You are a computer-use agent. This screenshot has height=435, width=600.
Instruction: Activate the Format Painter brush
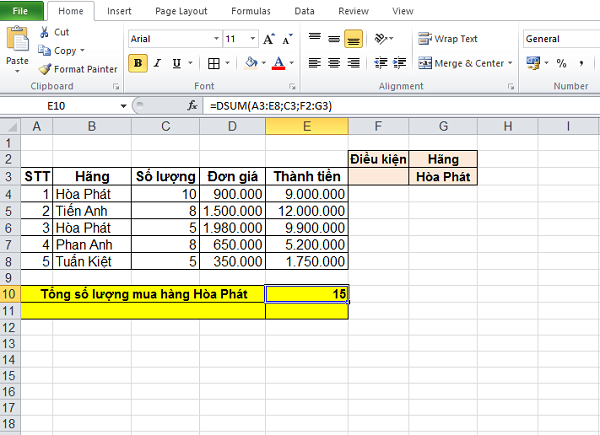[45, 69]
